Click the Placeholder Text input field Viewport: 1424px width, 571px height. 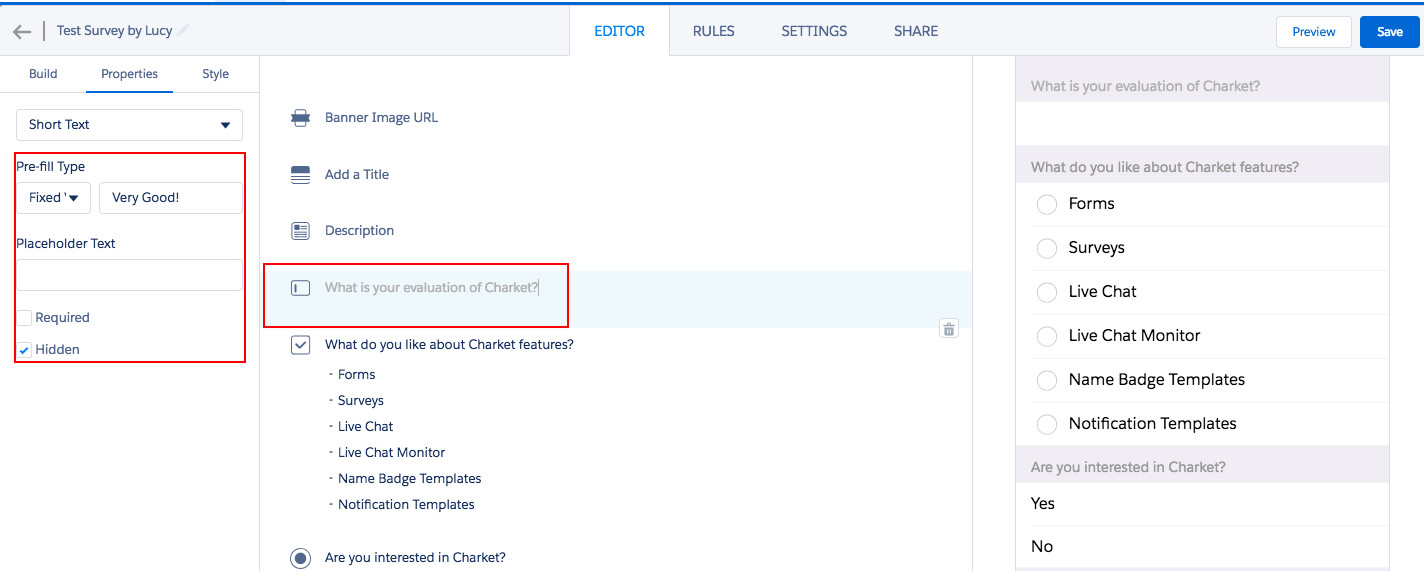129,275
